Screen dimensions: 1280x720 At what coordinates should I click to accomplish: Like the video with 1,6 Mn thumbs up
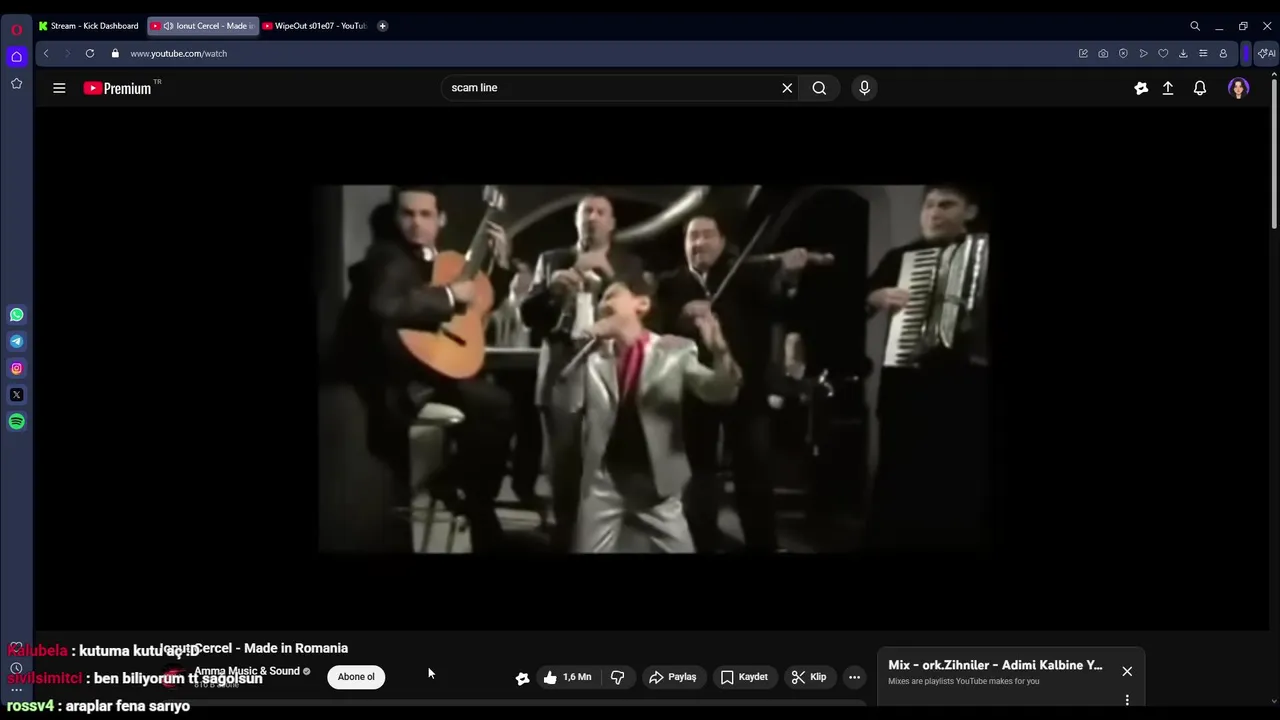(x=568, y=677)
